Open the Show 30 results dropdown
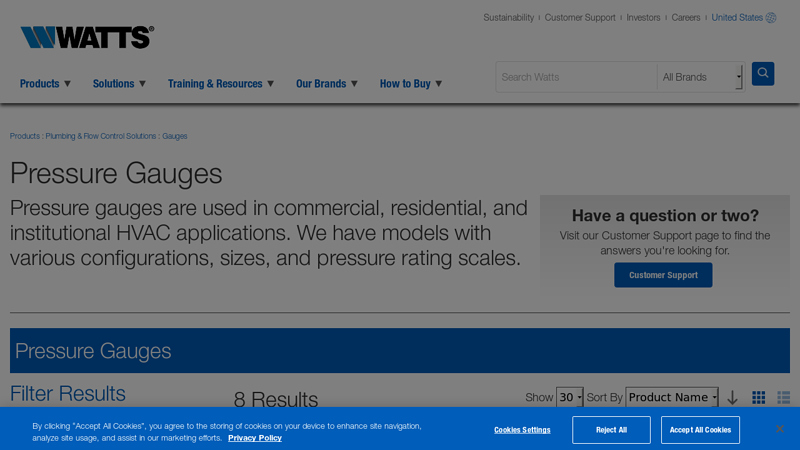800x450 pixels. (569, 397)
